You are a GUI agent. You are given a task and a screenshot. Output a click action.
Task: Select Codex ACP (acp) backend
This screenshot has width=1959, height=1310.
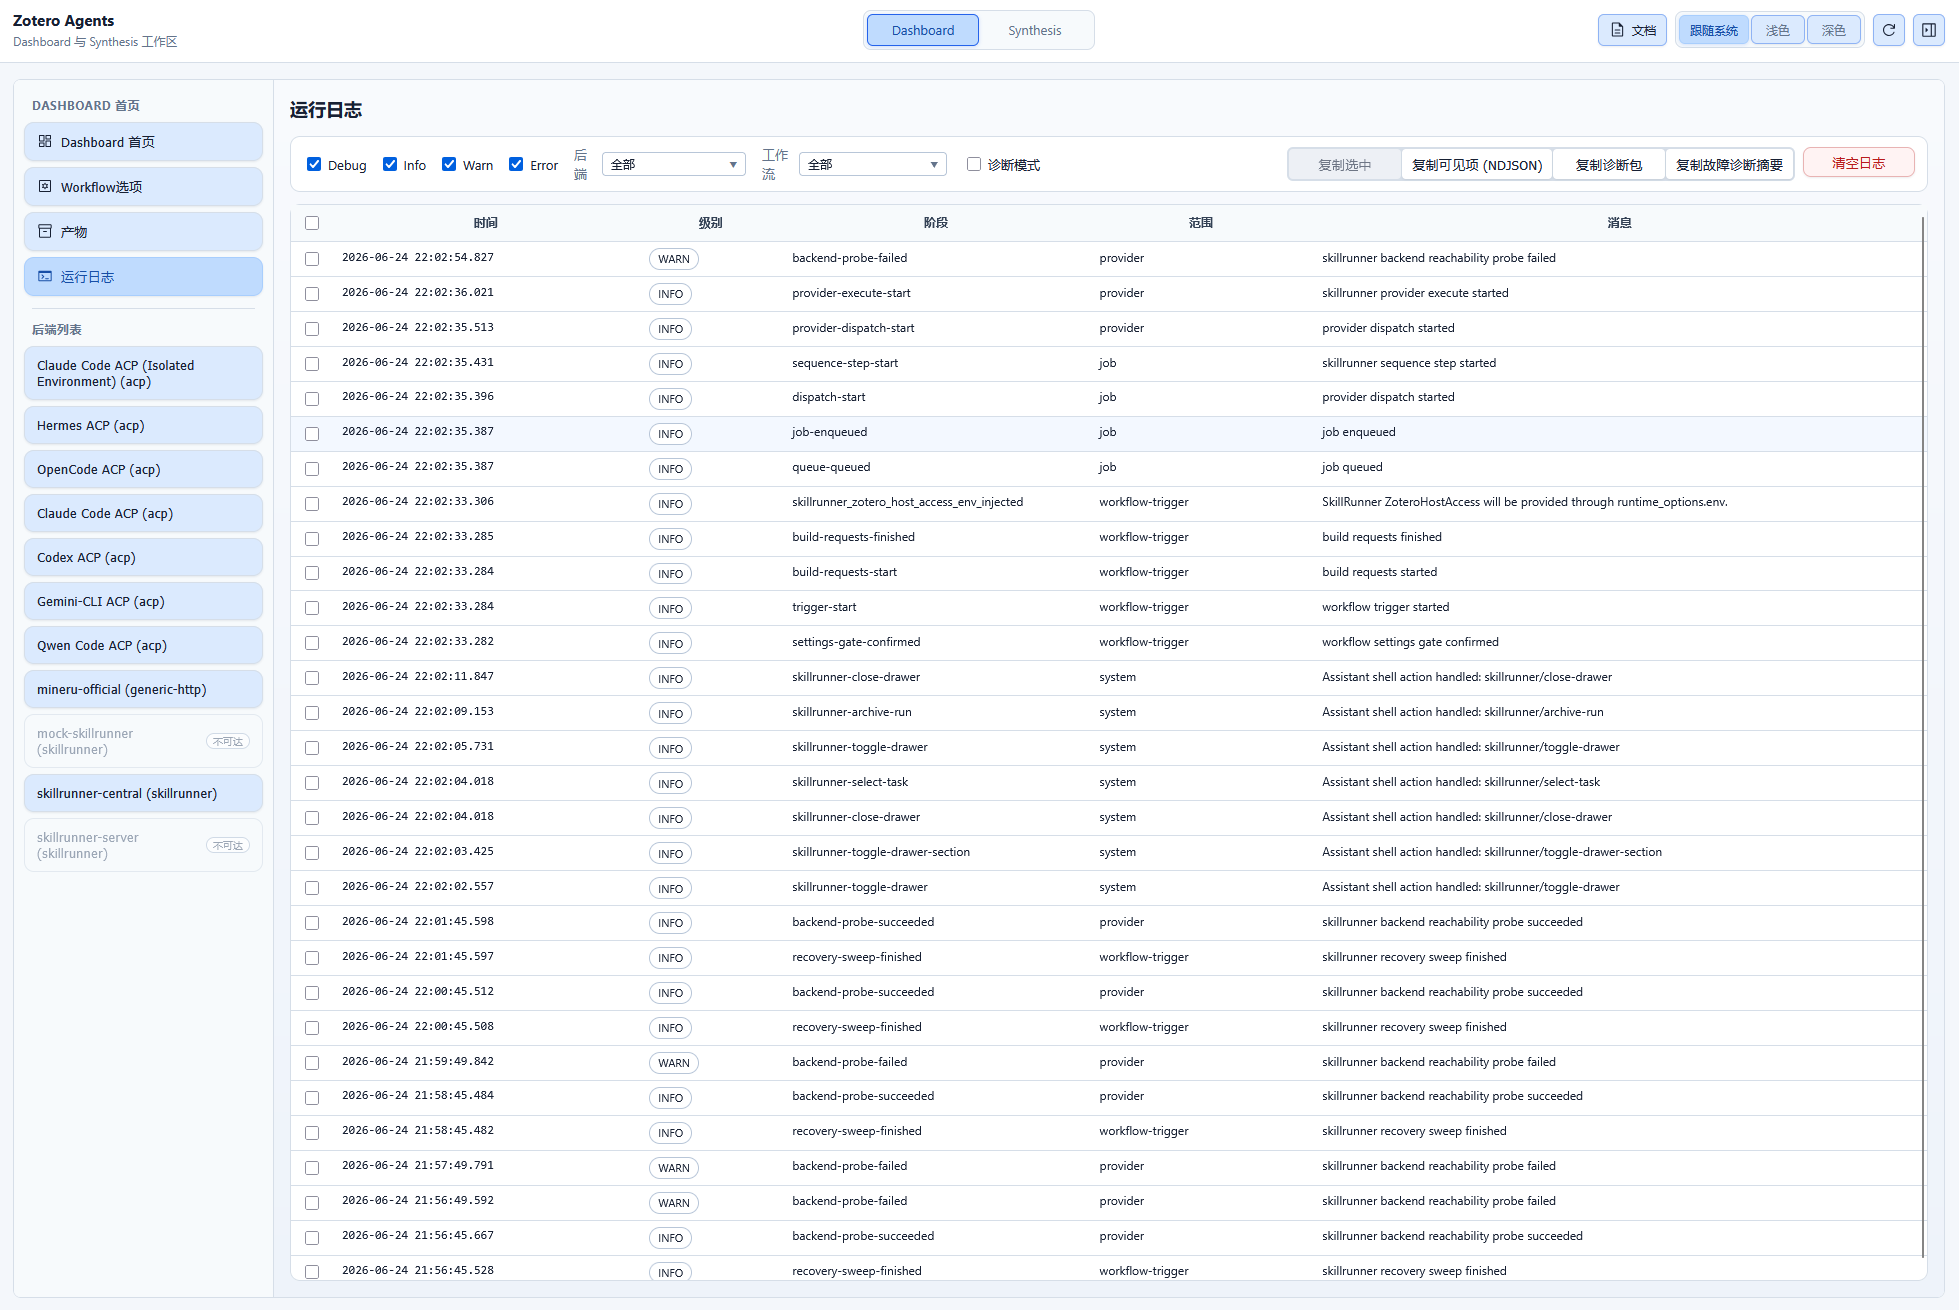pos(143,557)
